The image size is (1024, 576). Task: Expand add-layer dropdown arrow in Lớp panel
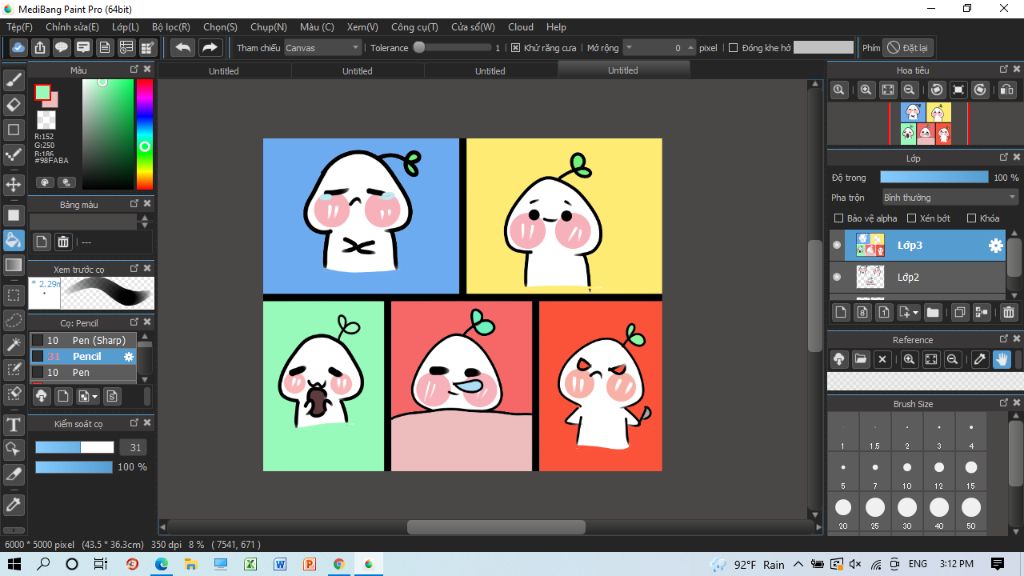coord(916,313)
